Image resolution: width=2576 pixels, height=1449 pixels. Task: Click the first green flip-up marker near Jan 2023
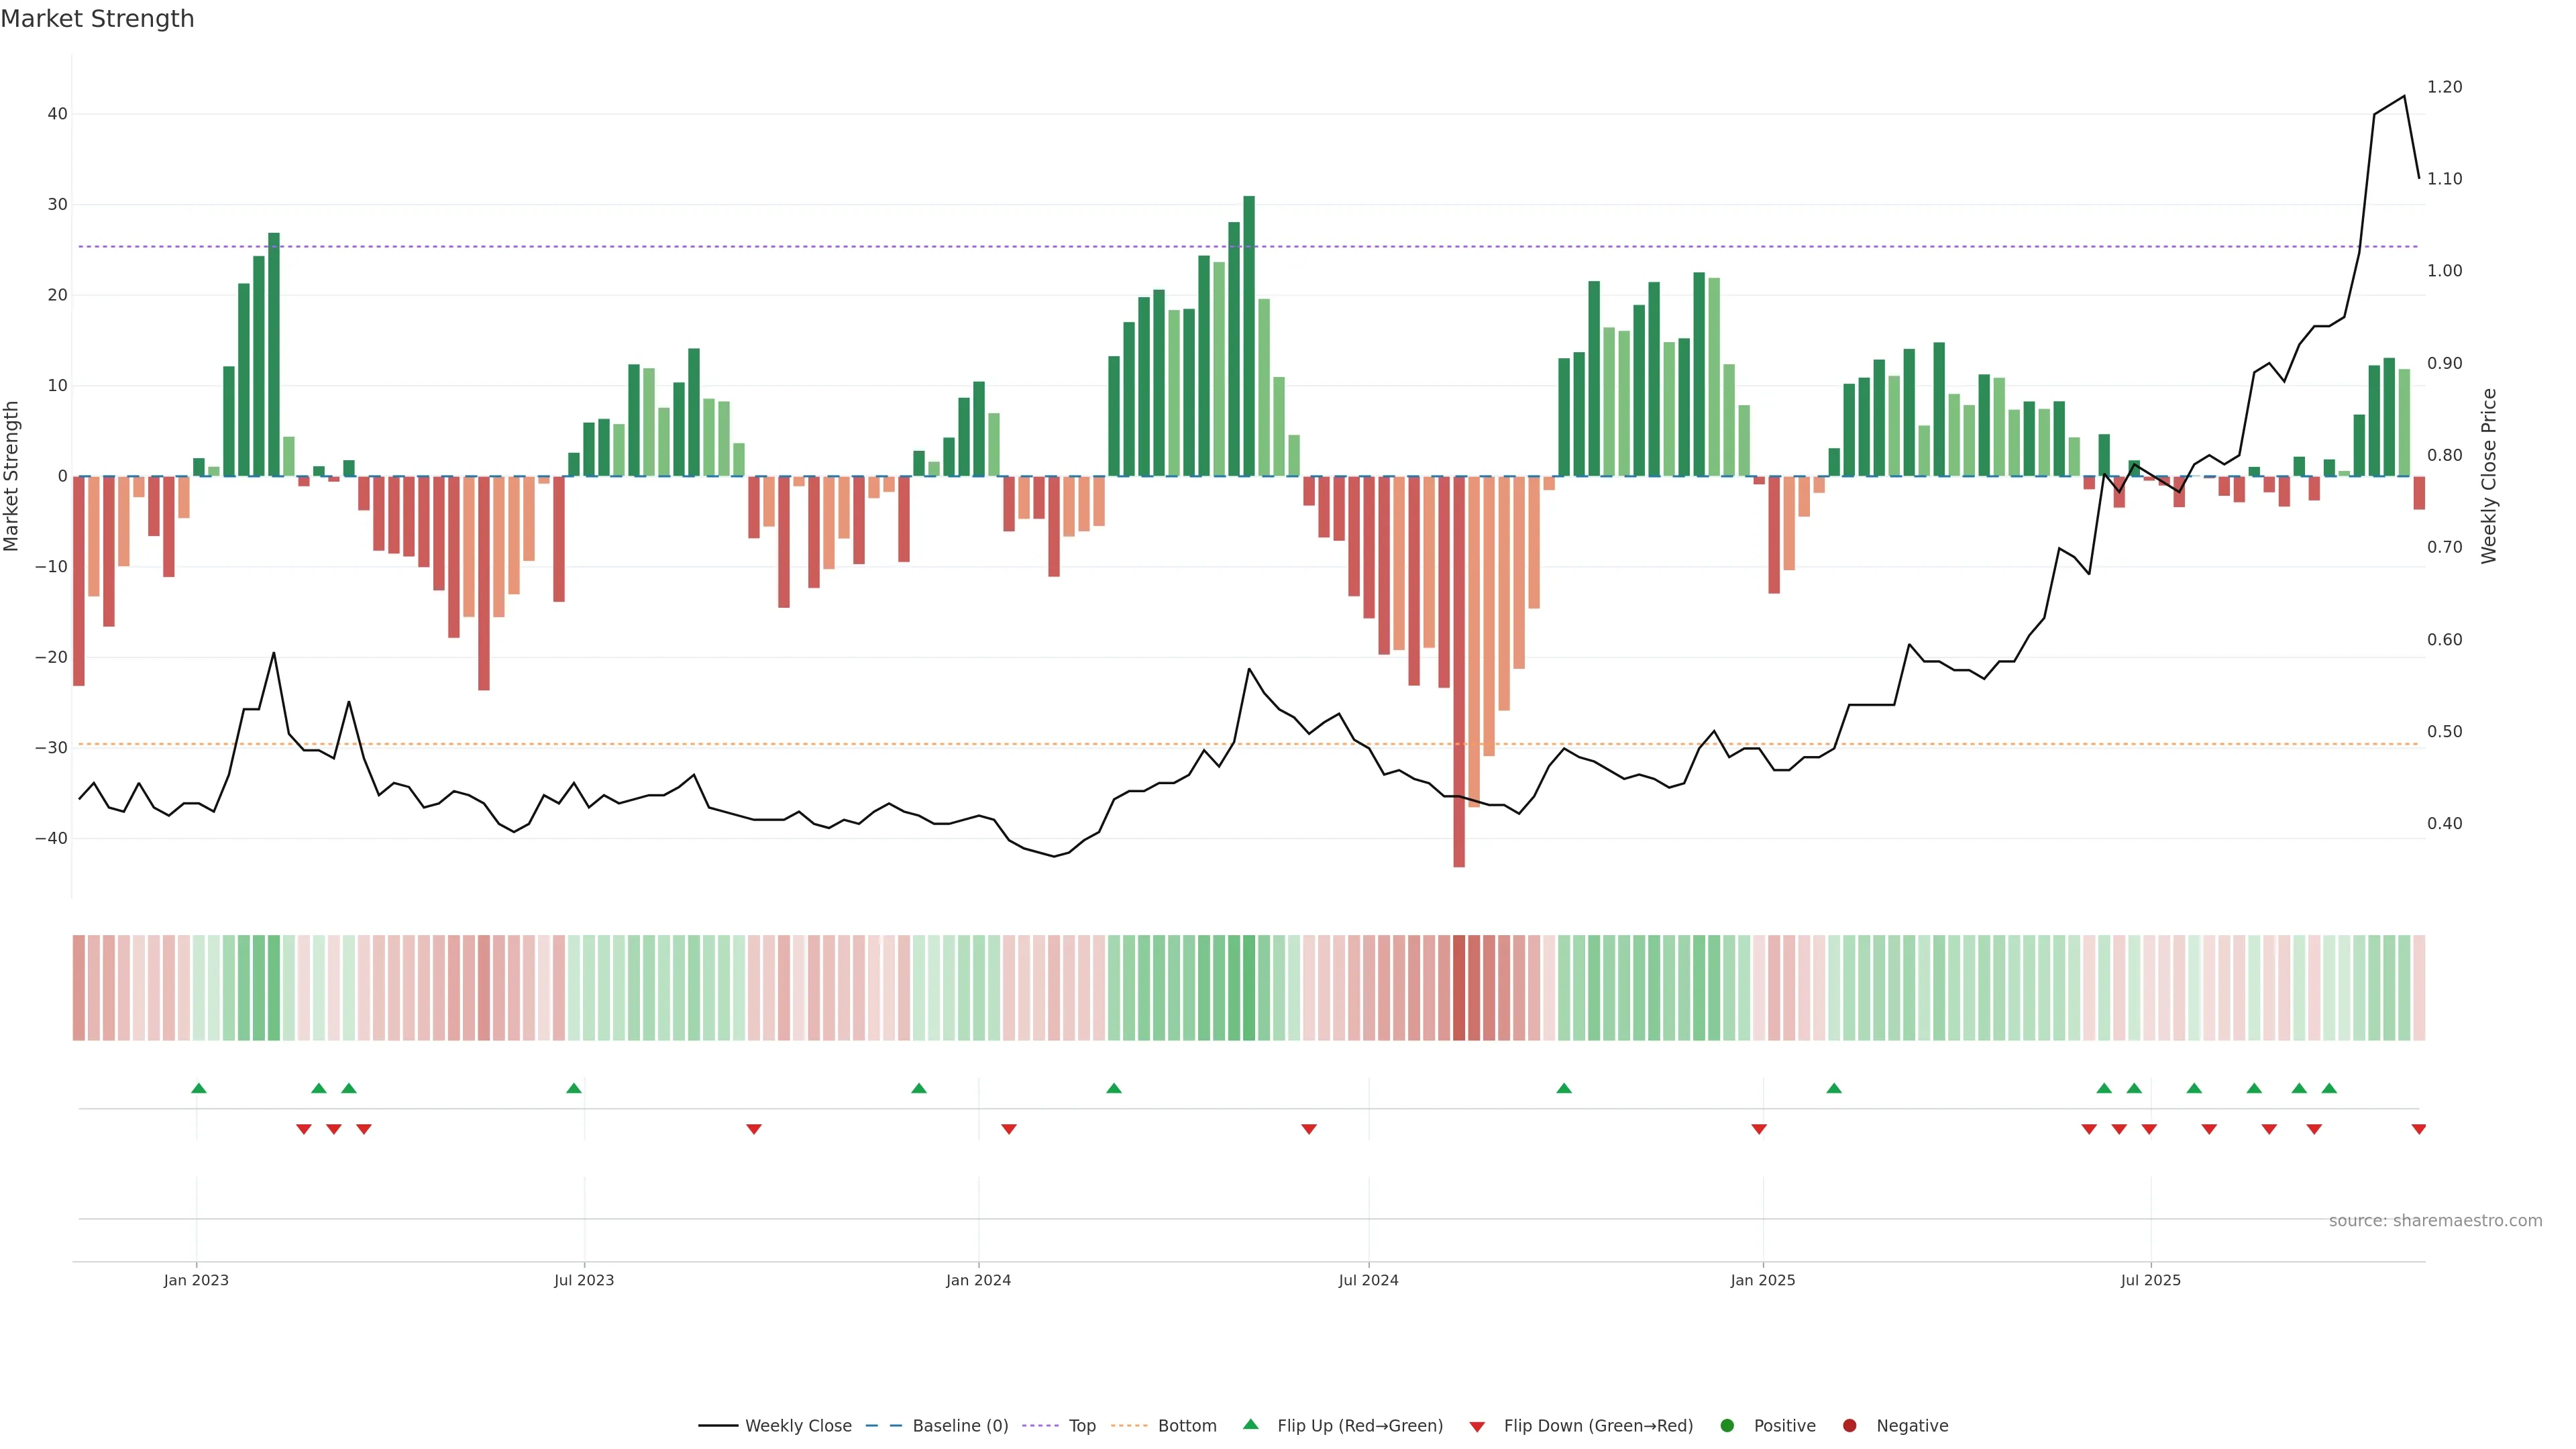(x=199, y=1088)
